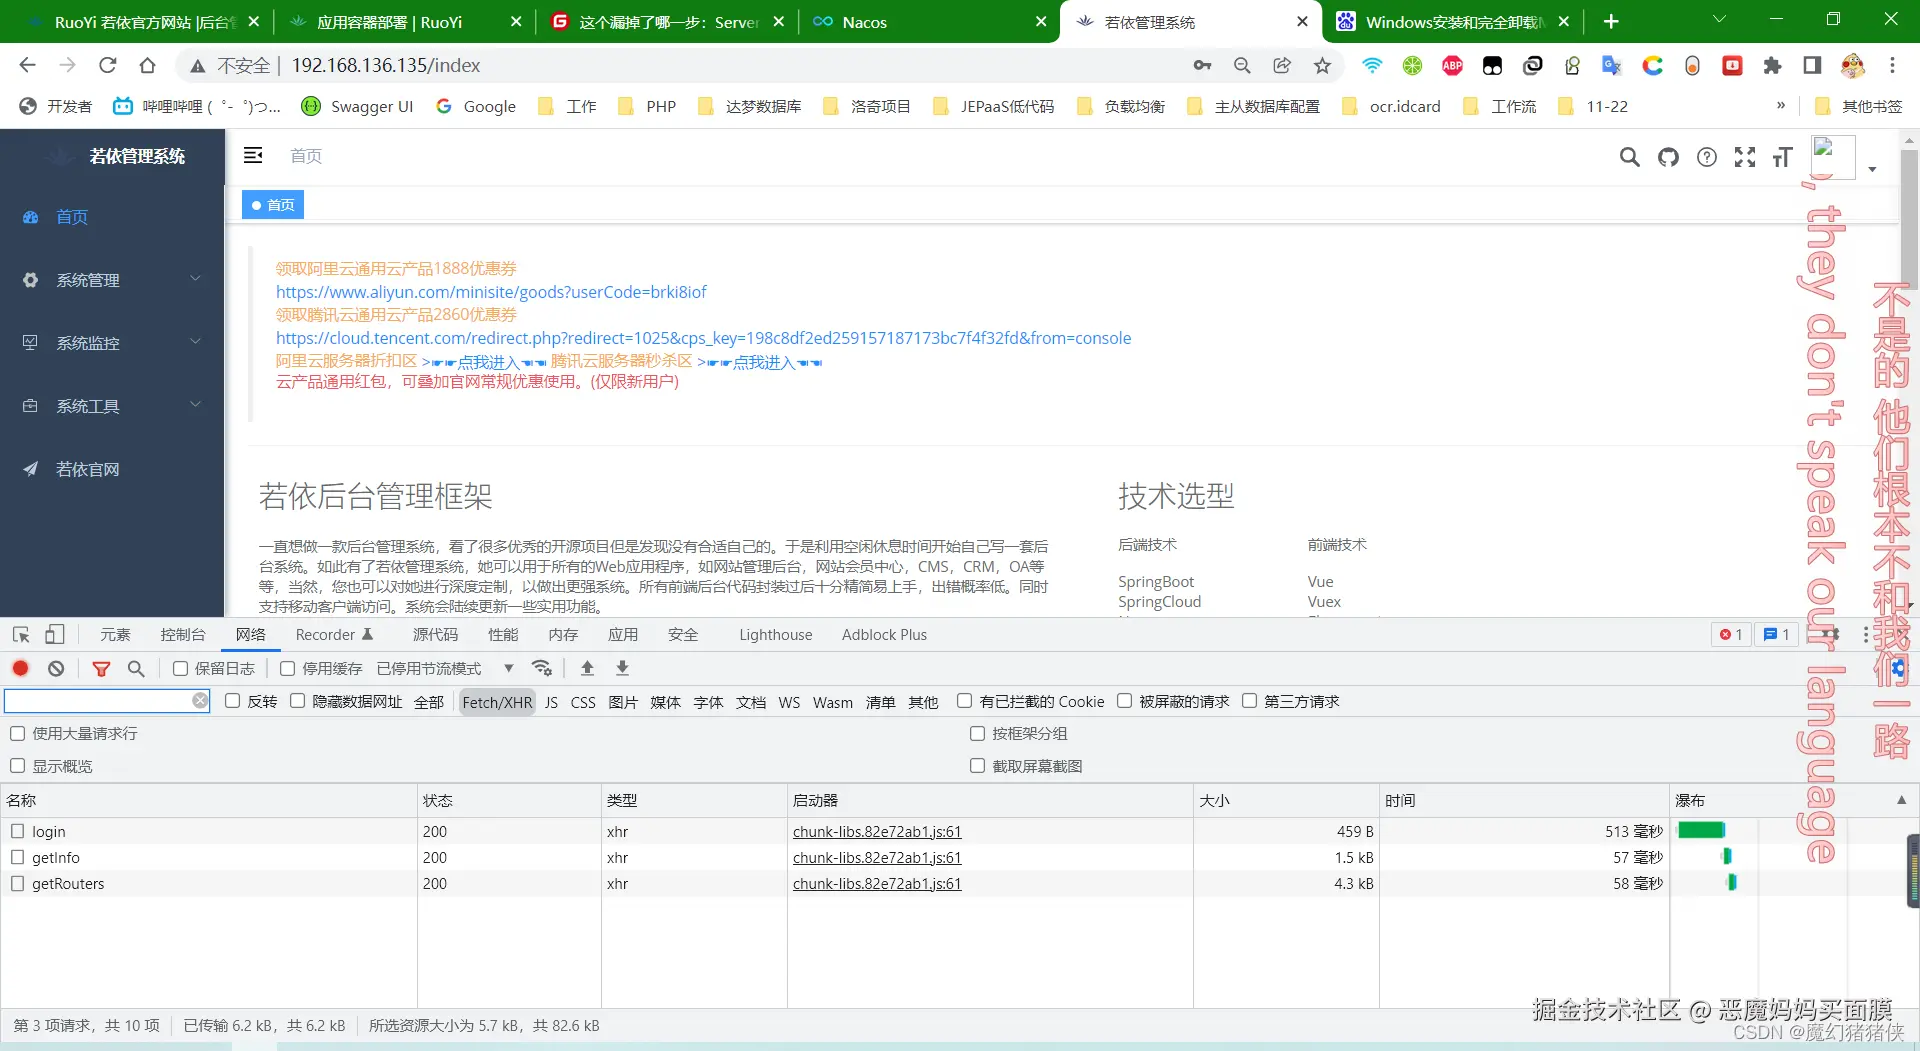Open the Chrome extensions puzzle icon

[x=1772, y=65]
